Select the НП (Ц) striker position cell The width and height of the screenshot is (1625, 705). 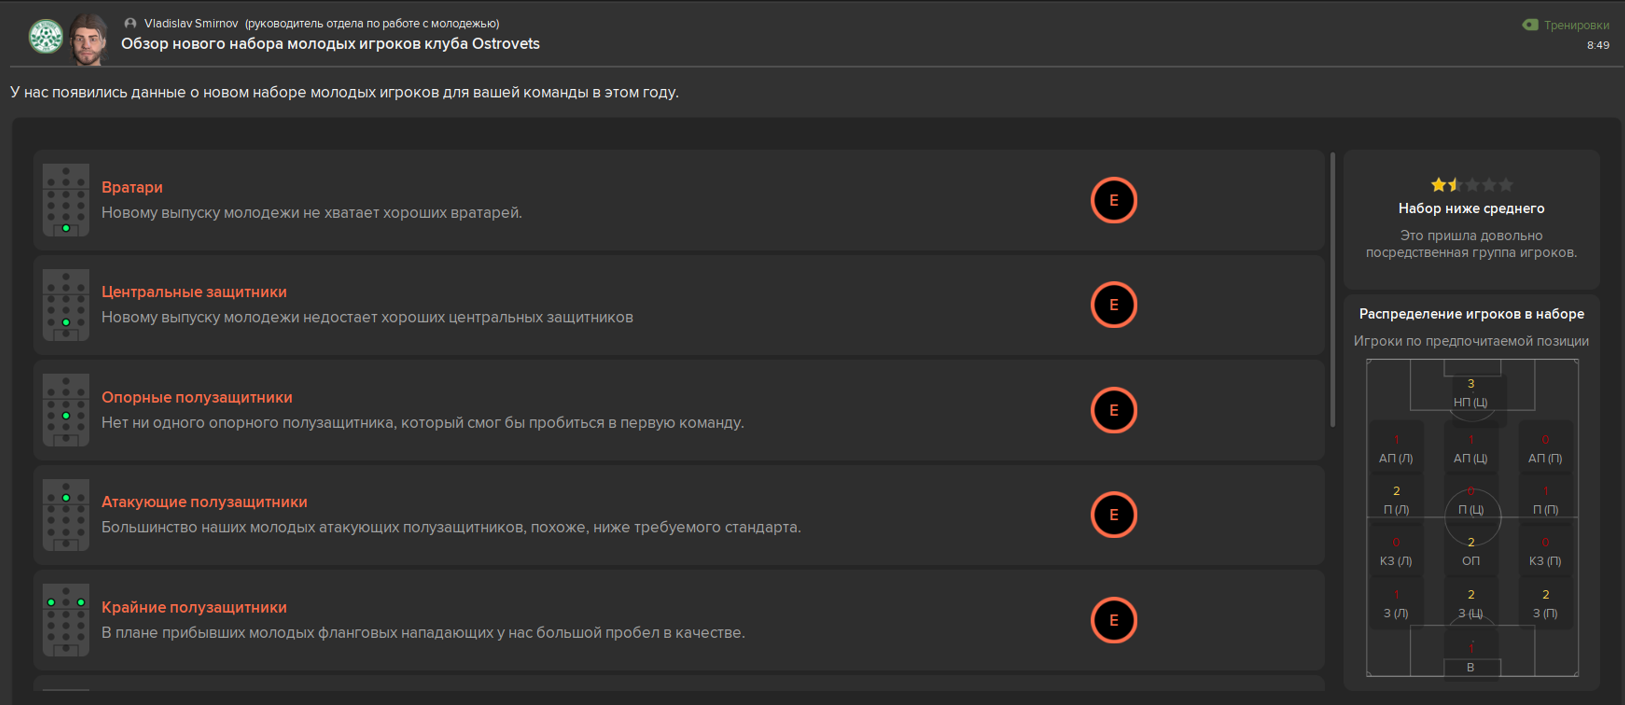(x=1470, y=393)
